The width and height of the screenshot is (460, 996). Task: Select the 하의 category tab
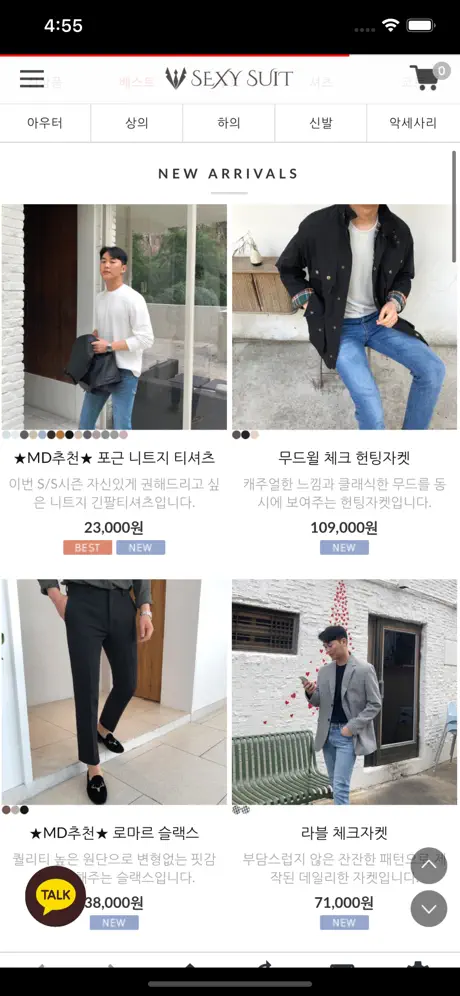pos(229,123)
